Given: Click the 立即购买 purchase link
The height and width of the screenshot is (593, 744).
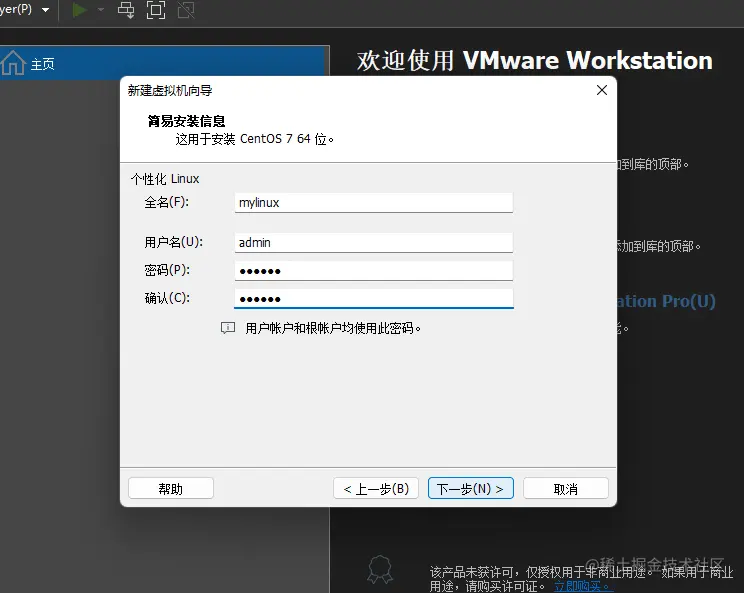Looking at the screenshot, I should pos(582,586).
